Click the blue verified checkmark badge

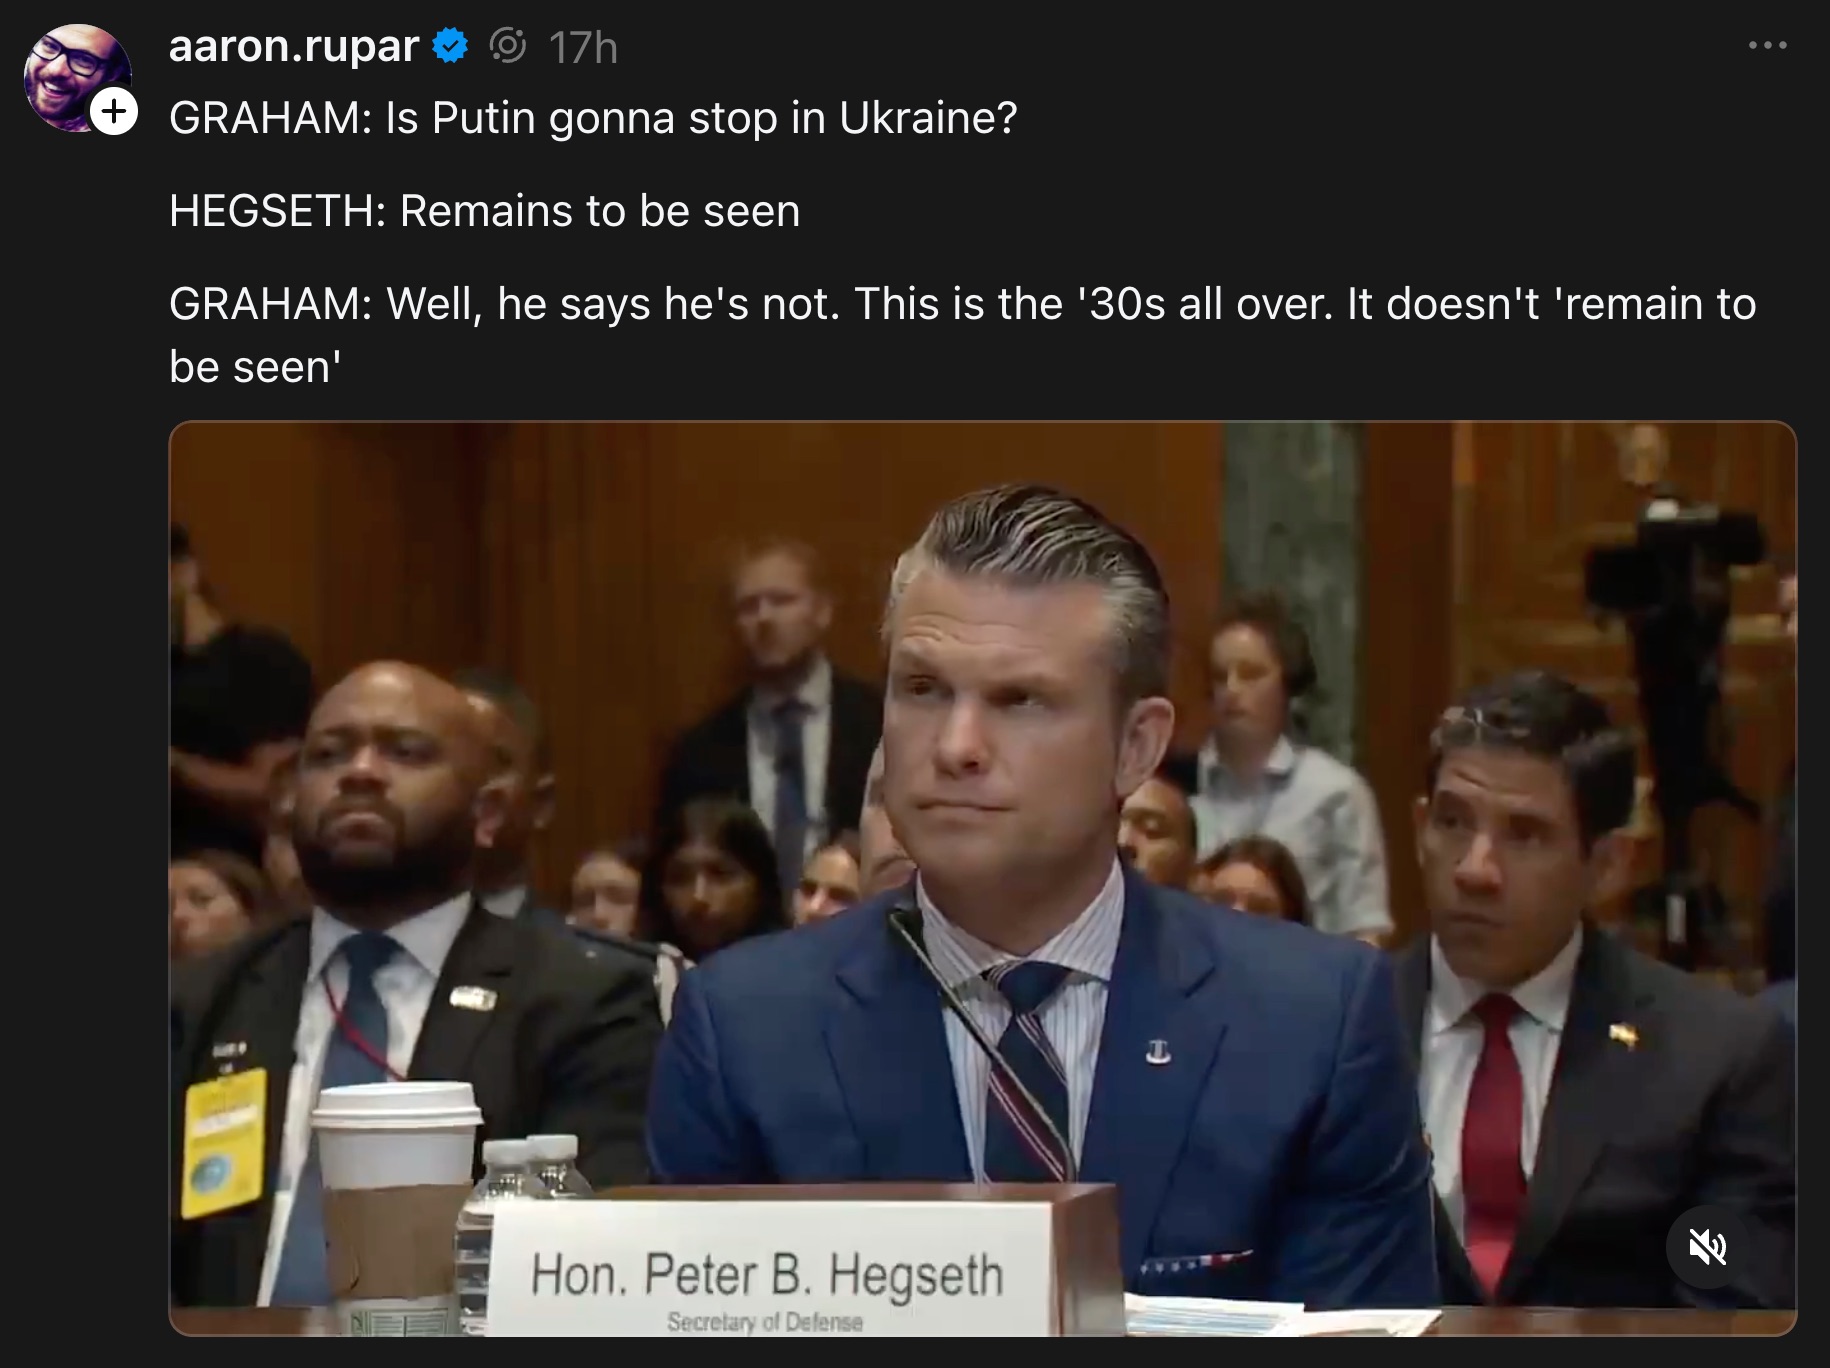pos(451,46)
